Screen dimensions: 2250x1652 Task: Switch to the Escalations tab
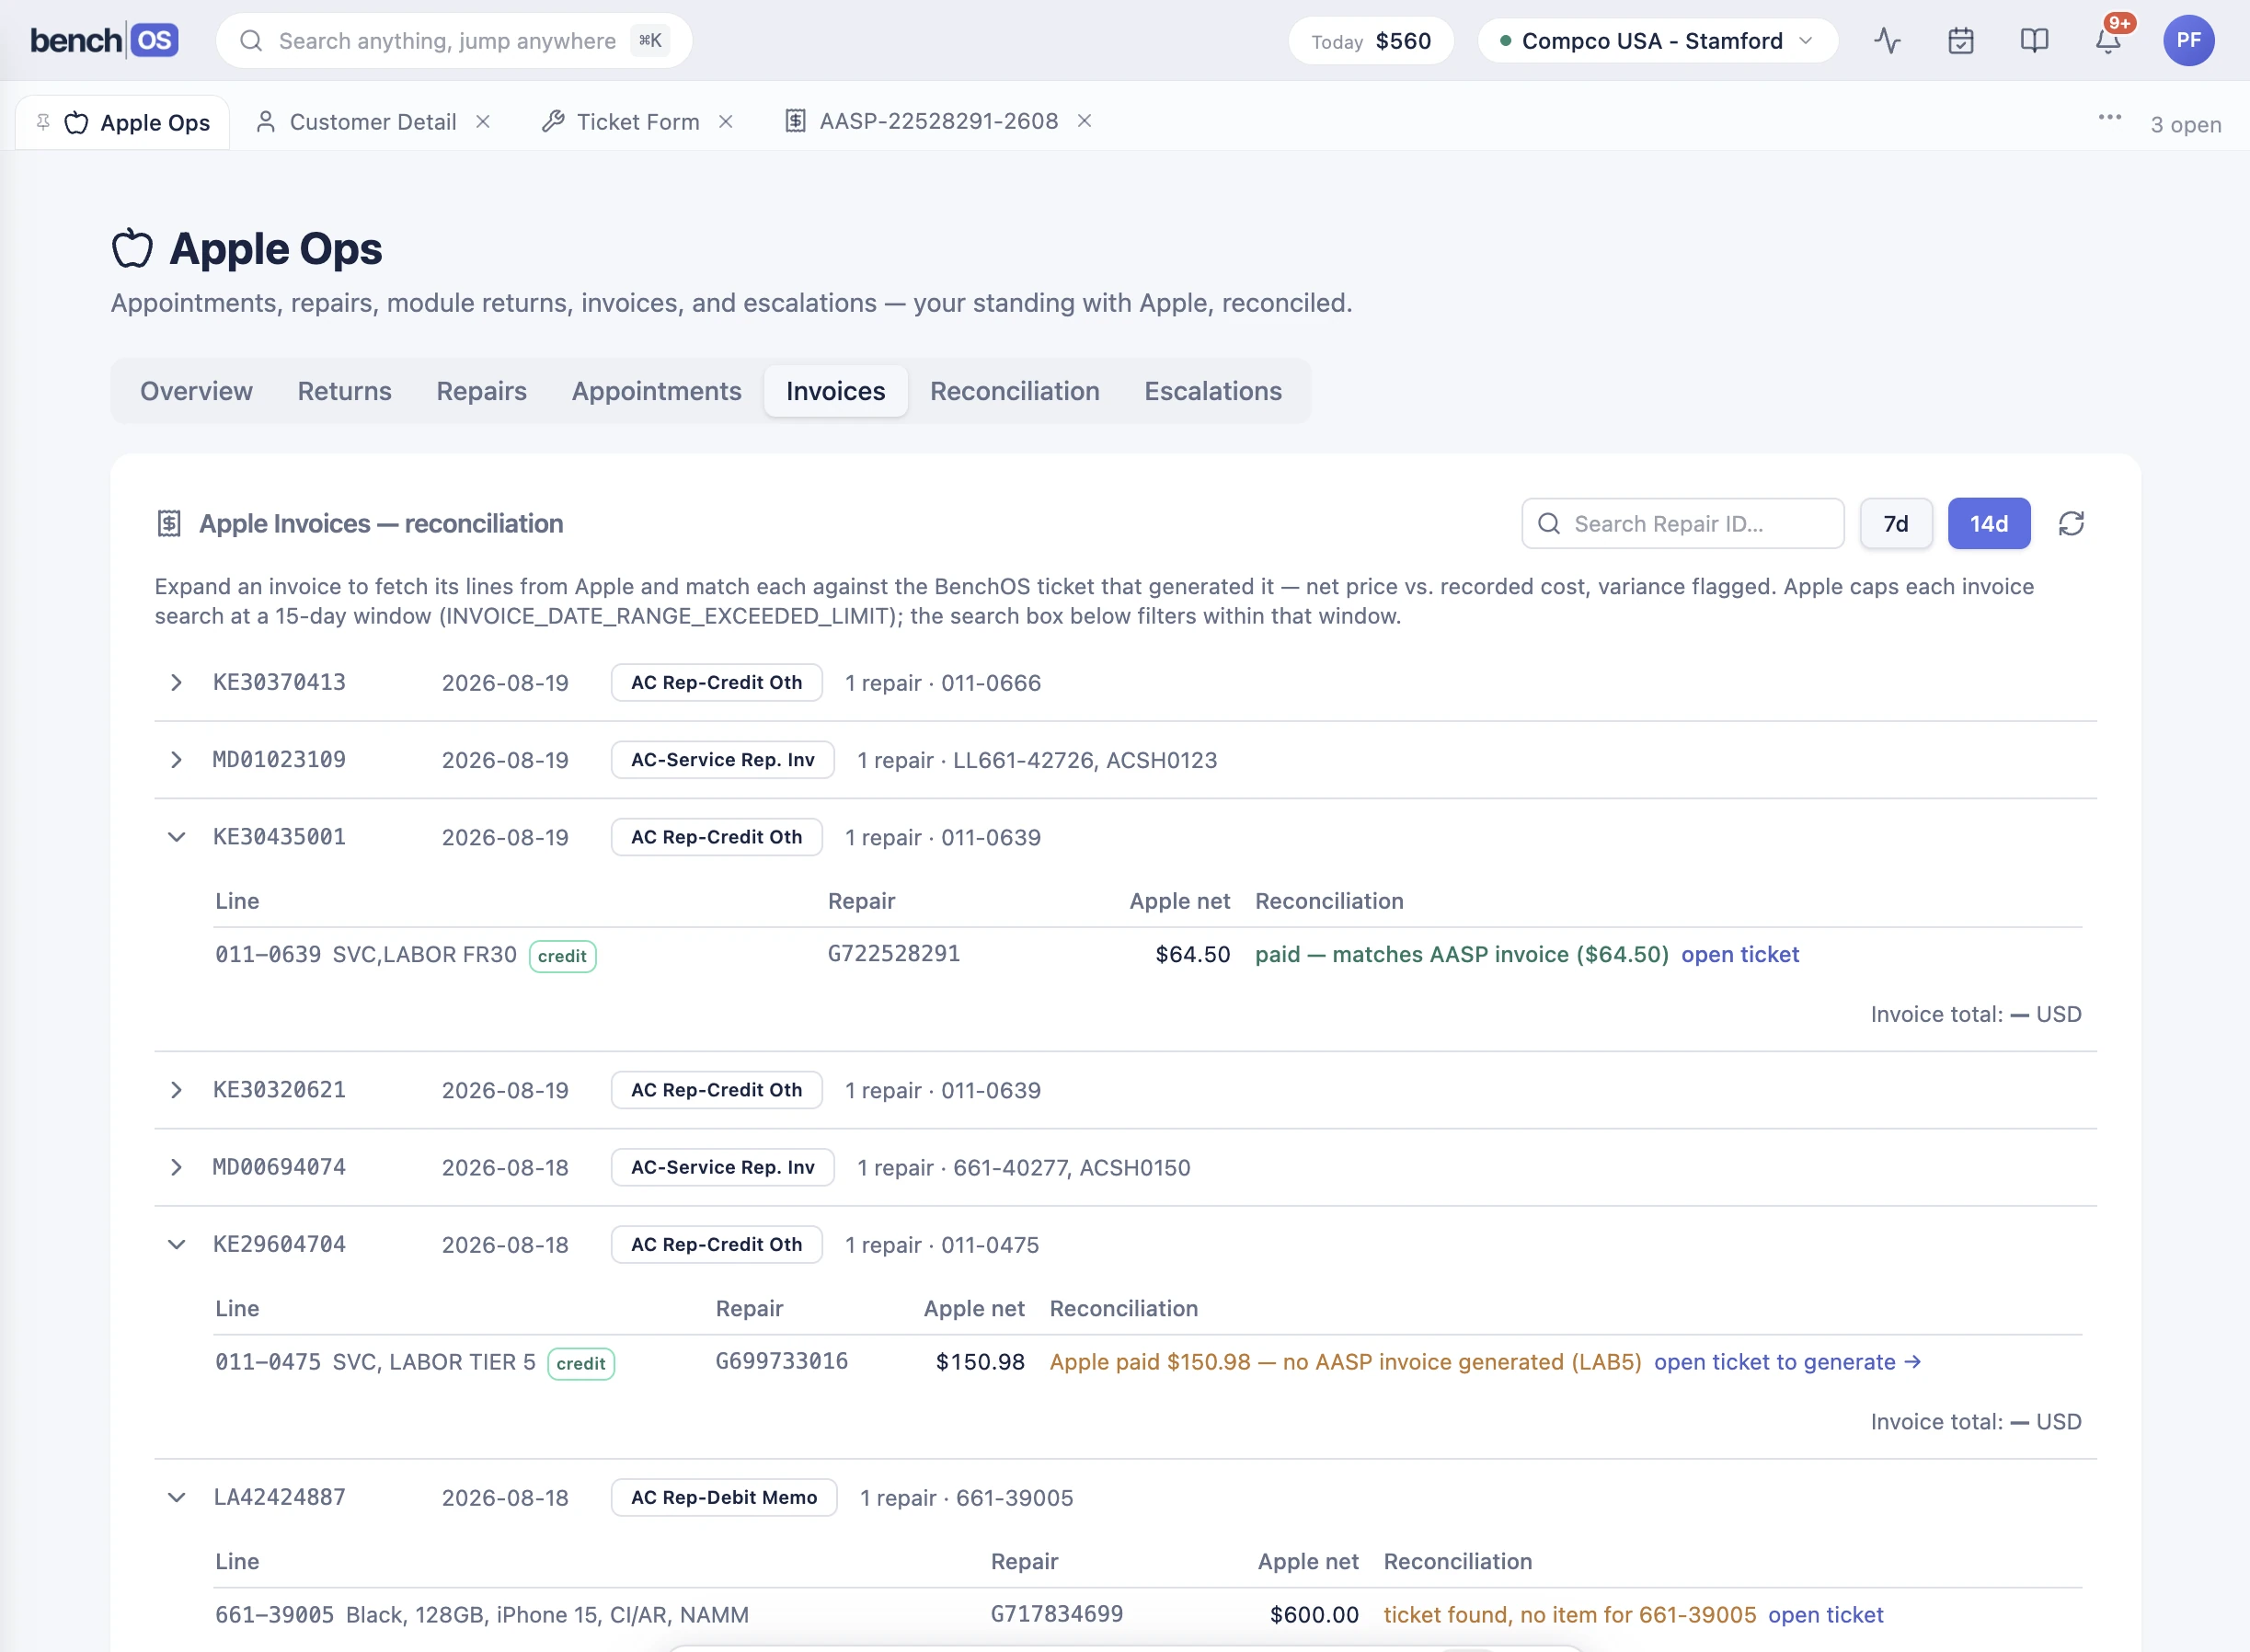1213,391
